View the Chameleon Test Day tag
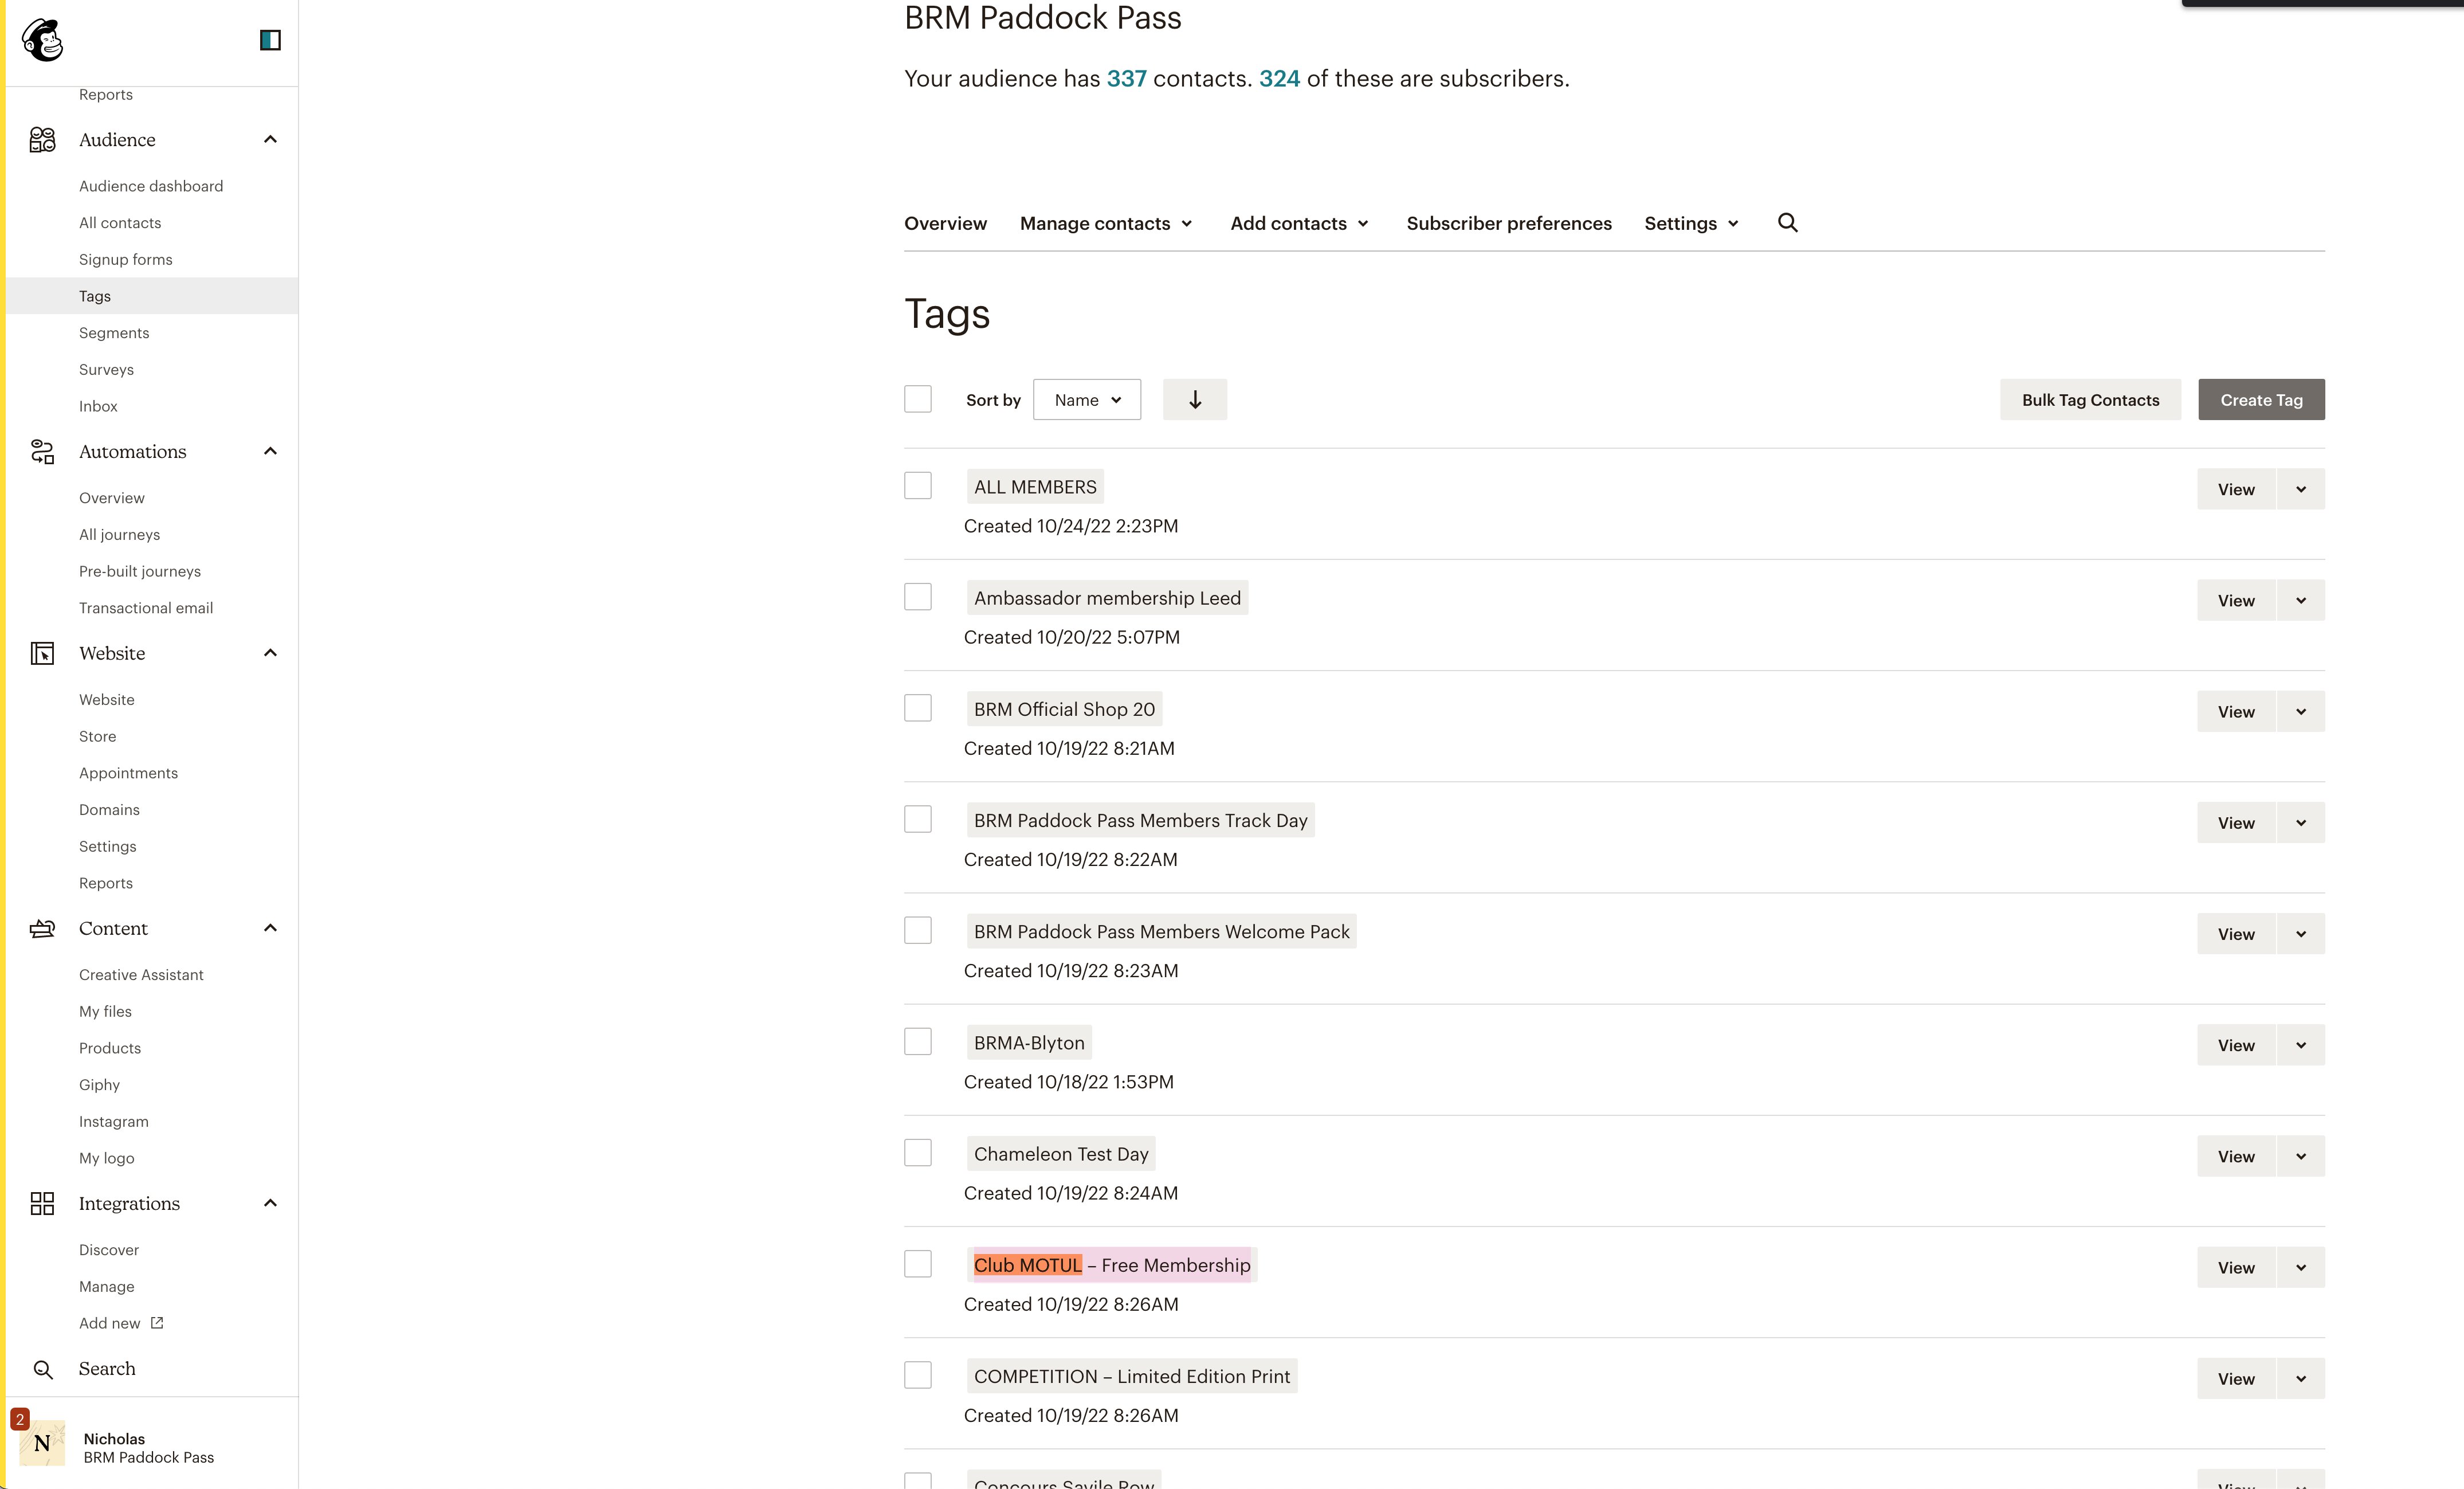Image resolution: width=2464 pixels, height=1489 pixels. [x=2236, y=1156]
